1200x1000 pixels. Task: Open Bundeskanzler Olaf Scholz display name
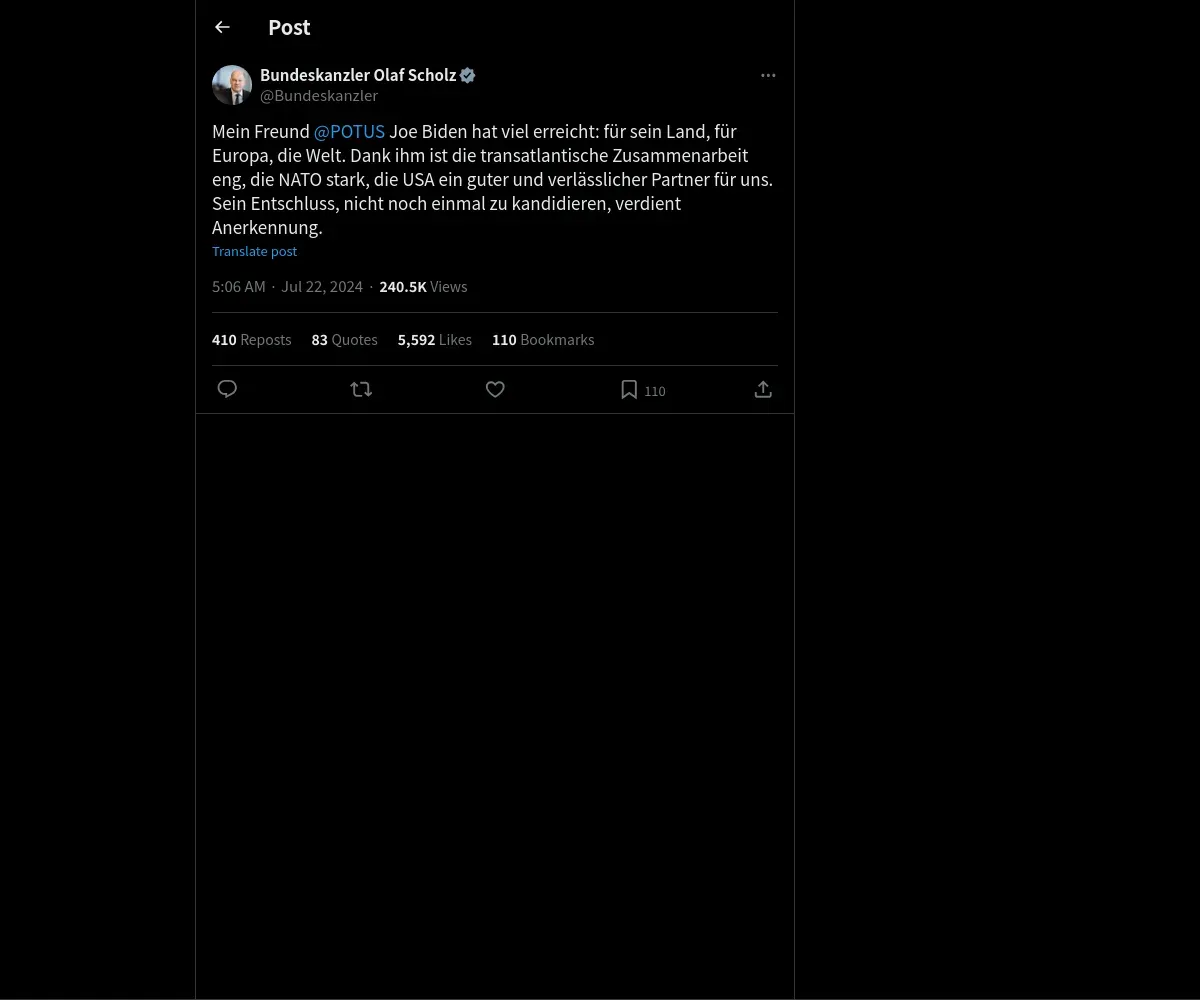pos(357,76)
